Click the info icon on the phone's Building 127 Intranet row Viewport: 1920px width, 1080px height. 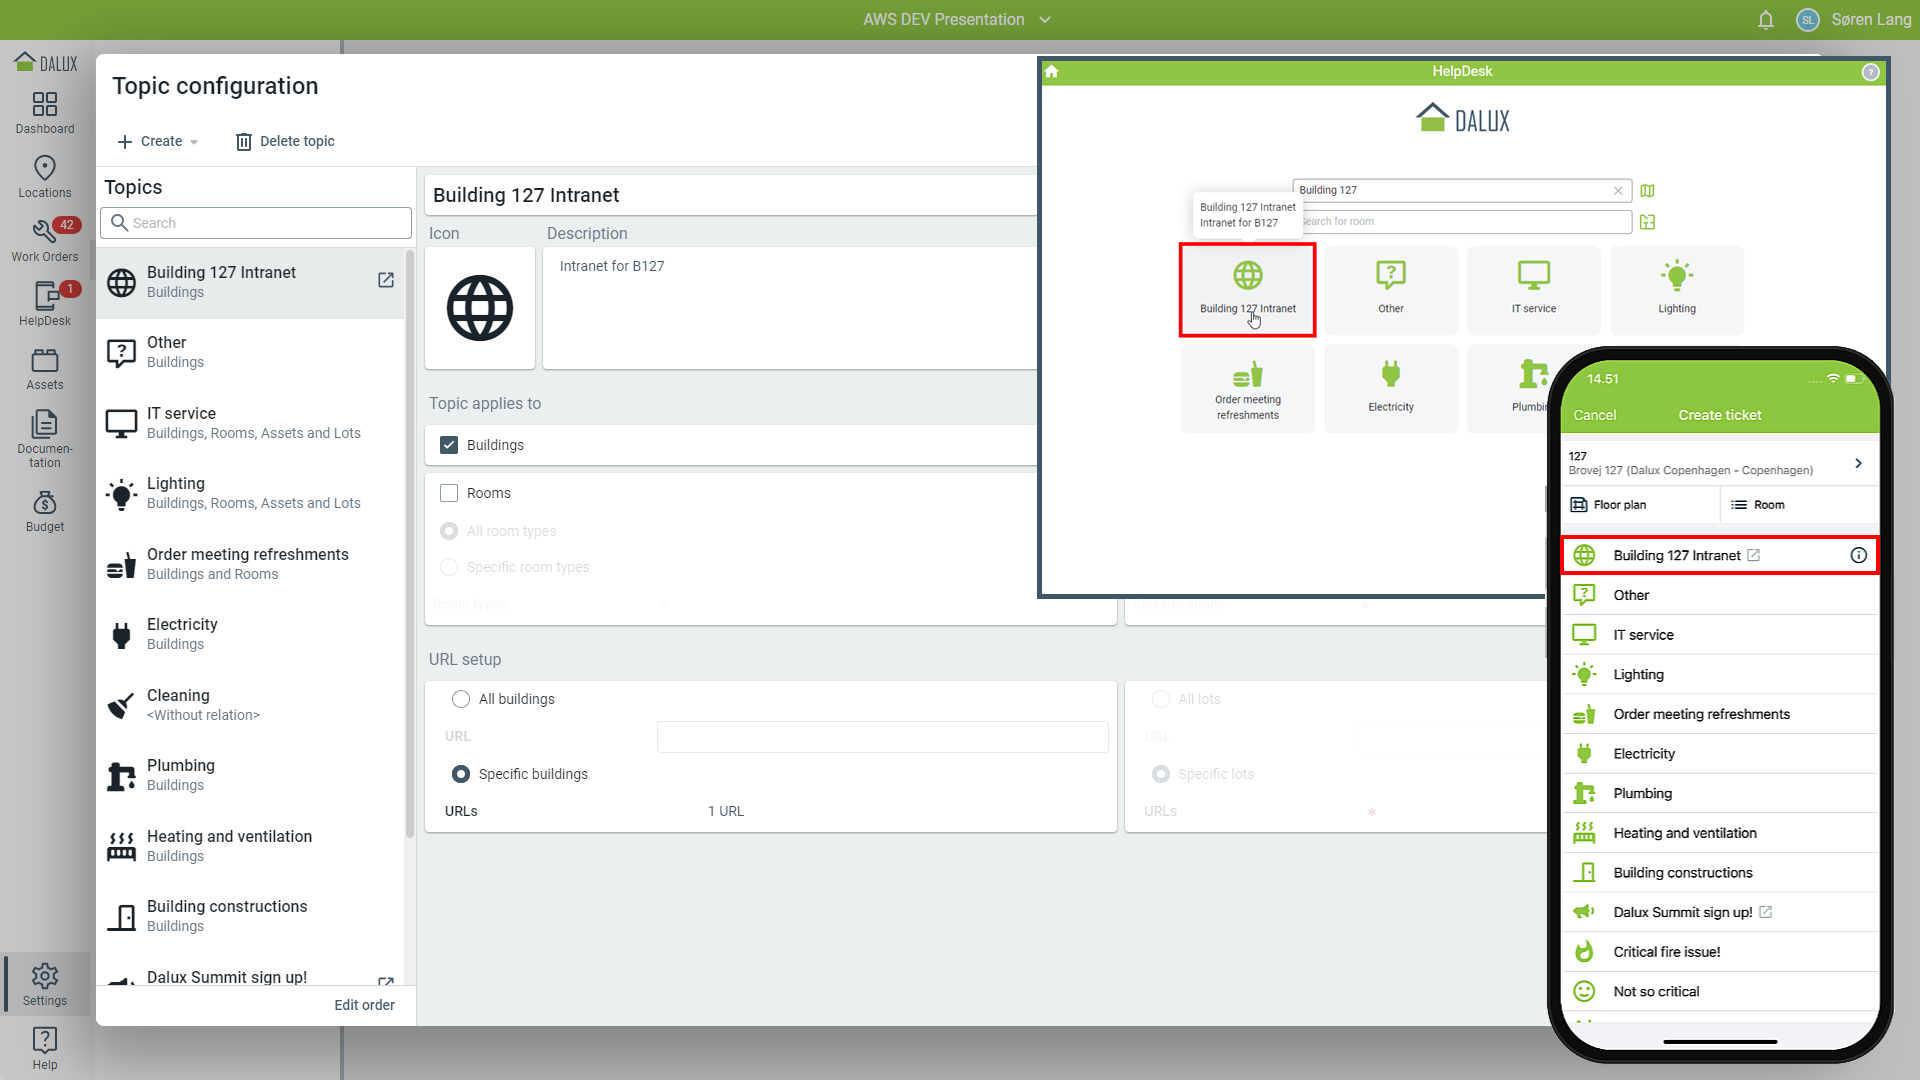pyautogui.click(x=1858, y=555)
